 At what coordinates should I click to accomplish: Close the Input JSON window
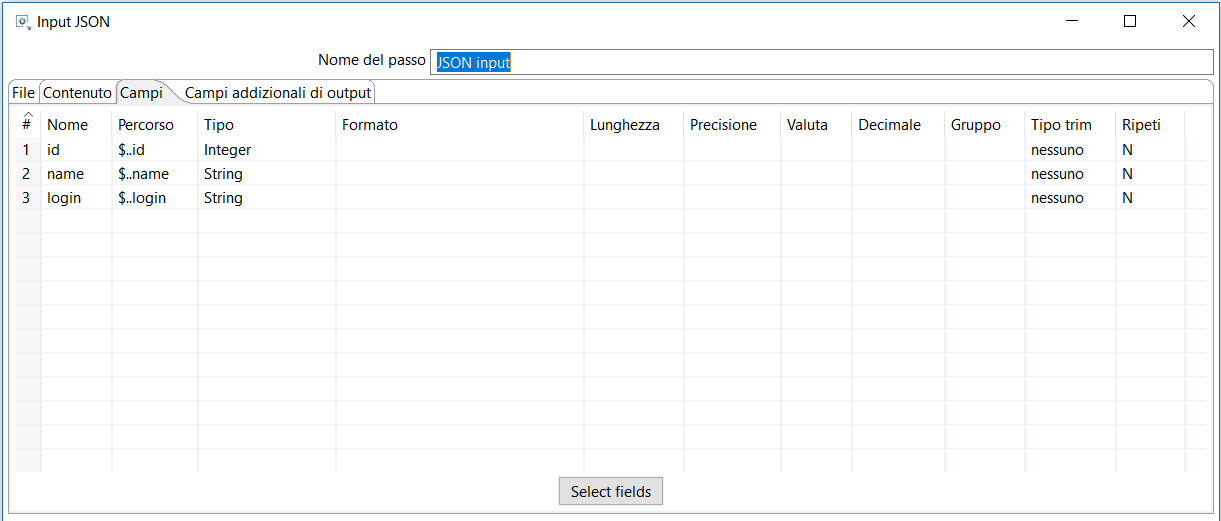point(1189,21)
